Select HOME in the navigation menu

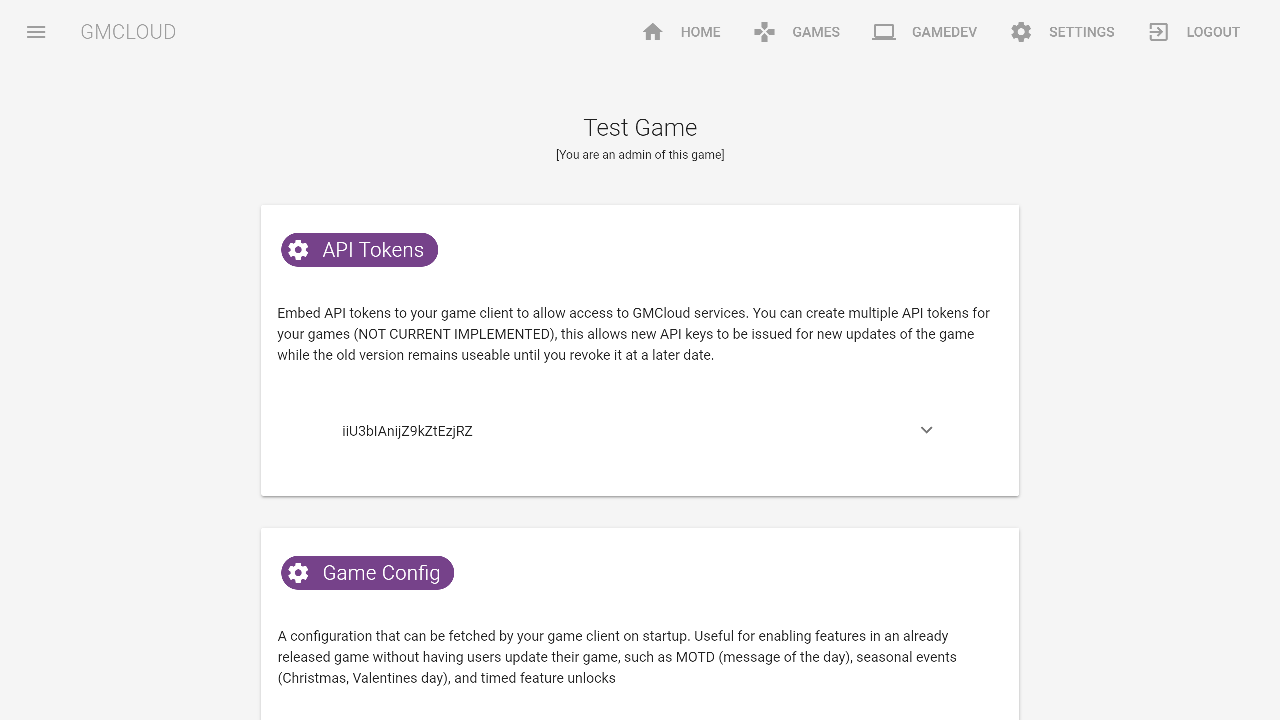(x=700, y=31)
